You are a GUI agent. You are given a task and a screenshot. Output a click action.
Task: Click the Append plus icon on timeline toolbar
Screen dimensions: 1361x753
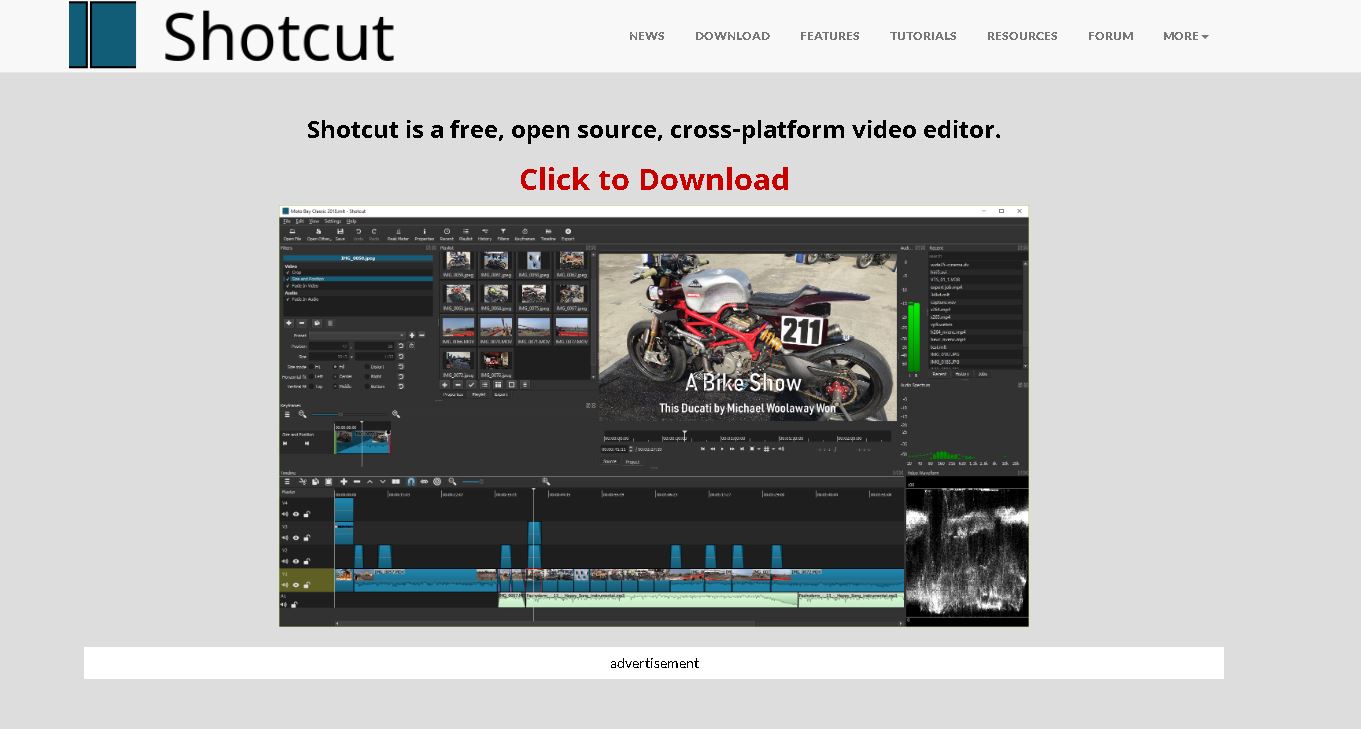tap(343, 481)
